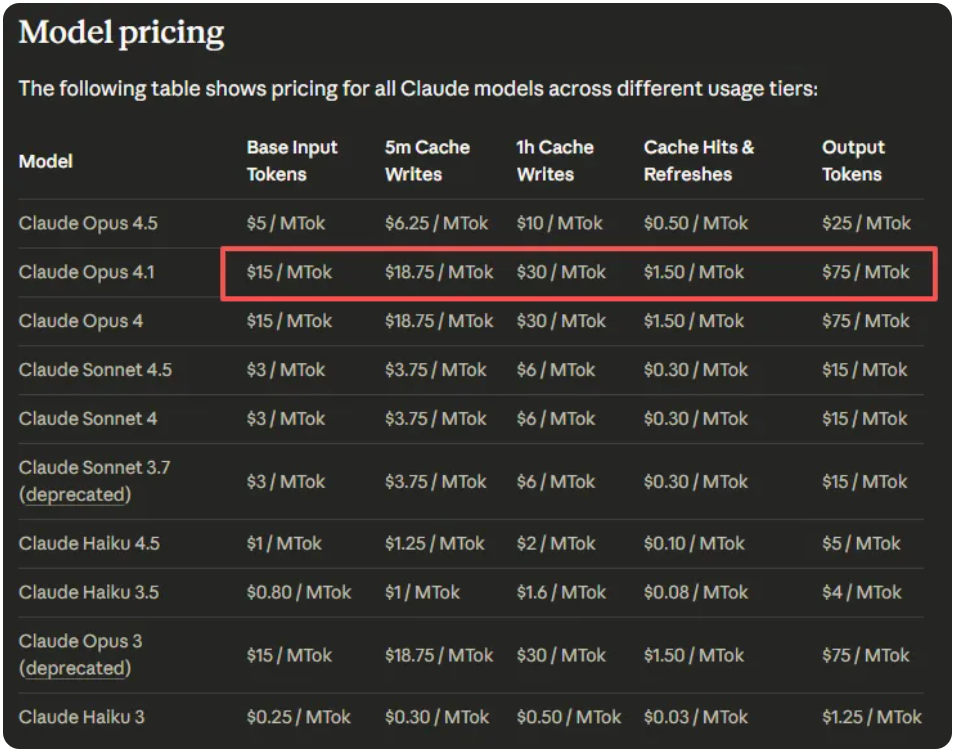This screenshot has width=957, height=753.
Task: Click the "Model pricing" heading
Action: click(x=121, y=33)
